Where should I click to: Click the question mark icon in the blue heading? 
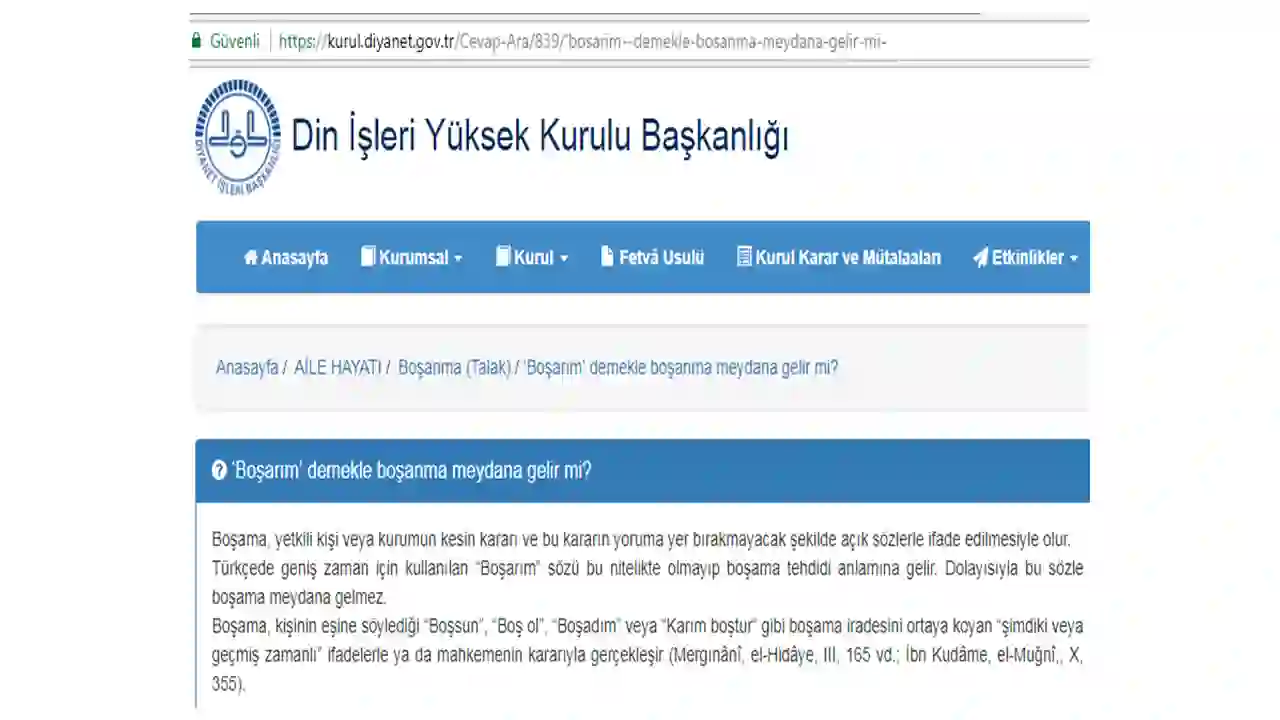(219, 470)
